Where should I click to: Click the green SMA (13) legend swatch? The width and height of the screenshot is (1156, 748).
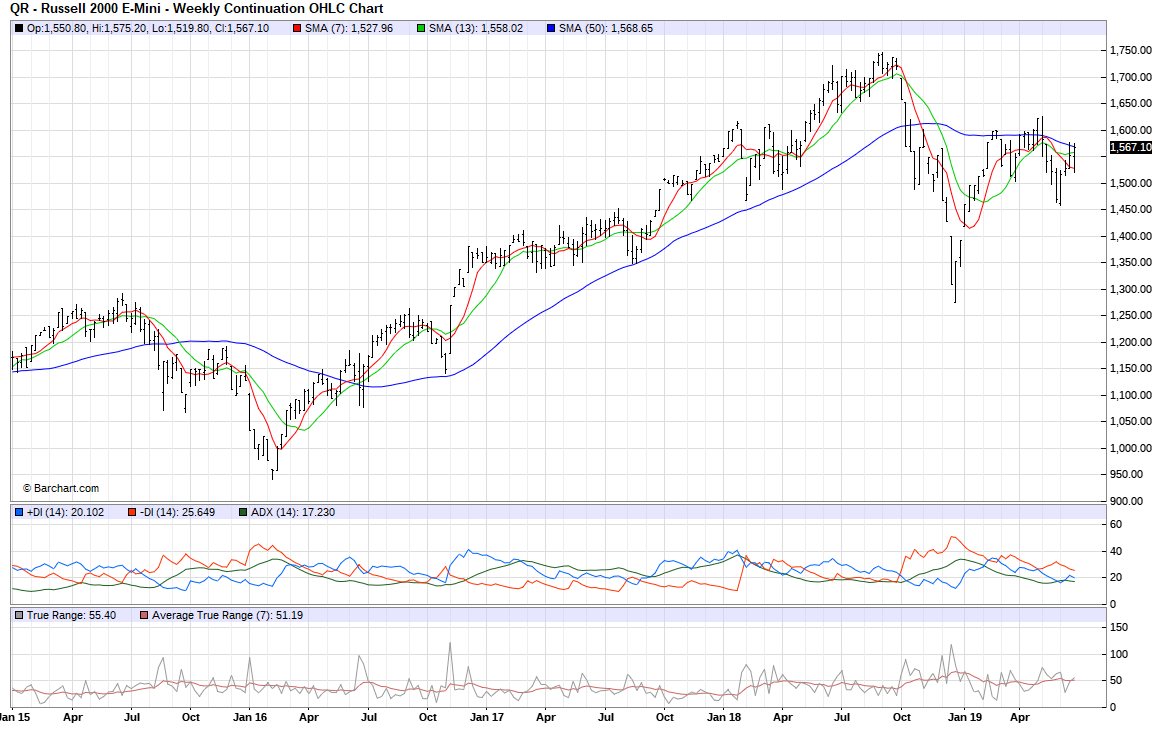coord(422,28)
